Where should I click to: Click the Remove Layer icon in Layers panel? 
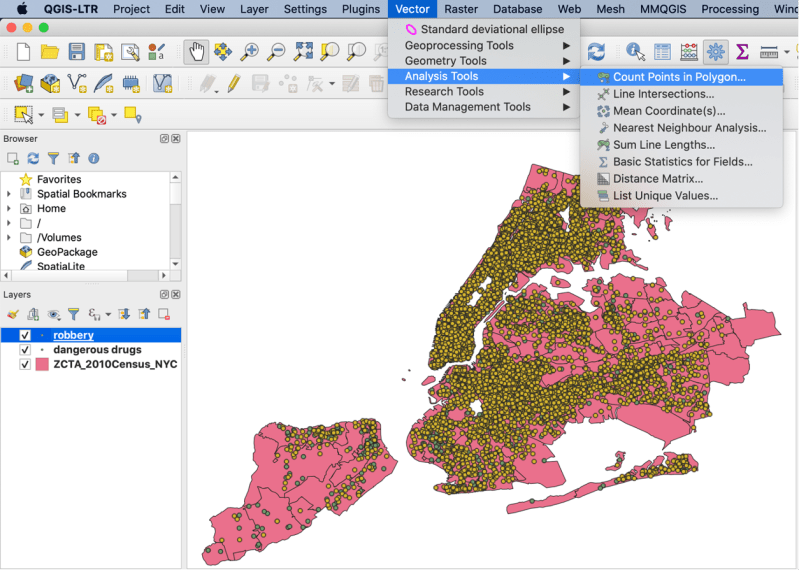tap(164, 314)
